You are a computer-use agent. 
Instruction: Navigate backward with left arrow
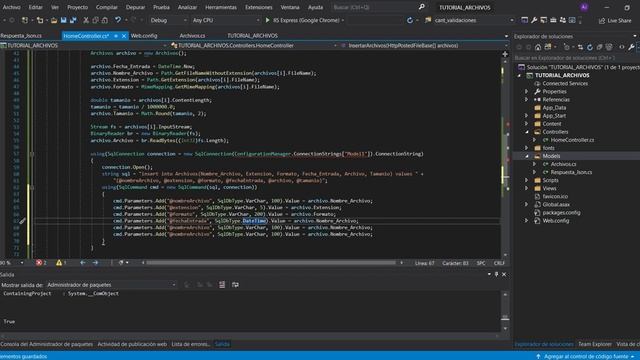coord(83,263)
